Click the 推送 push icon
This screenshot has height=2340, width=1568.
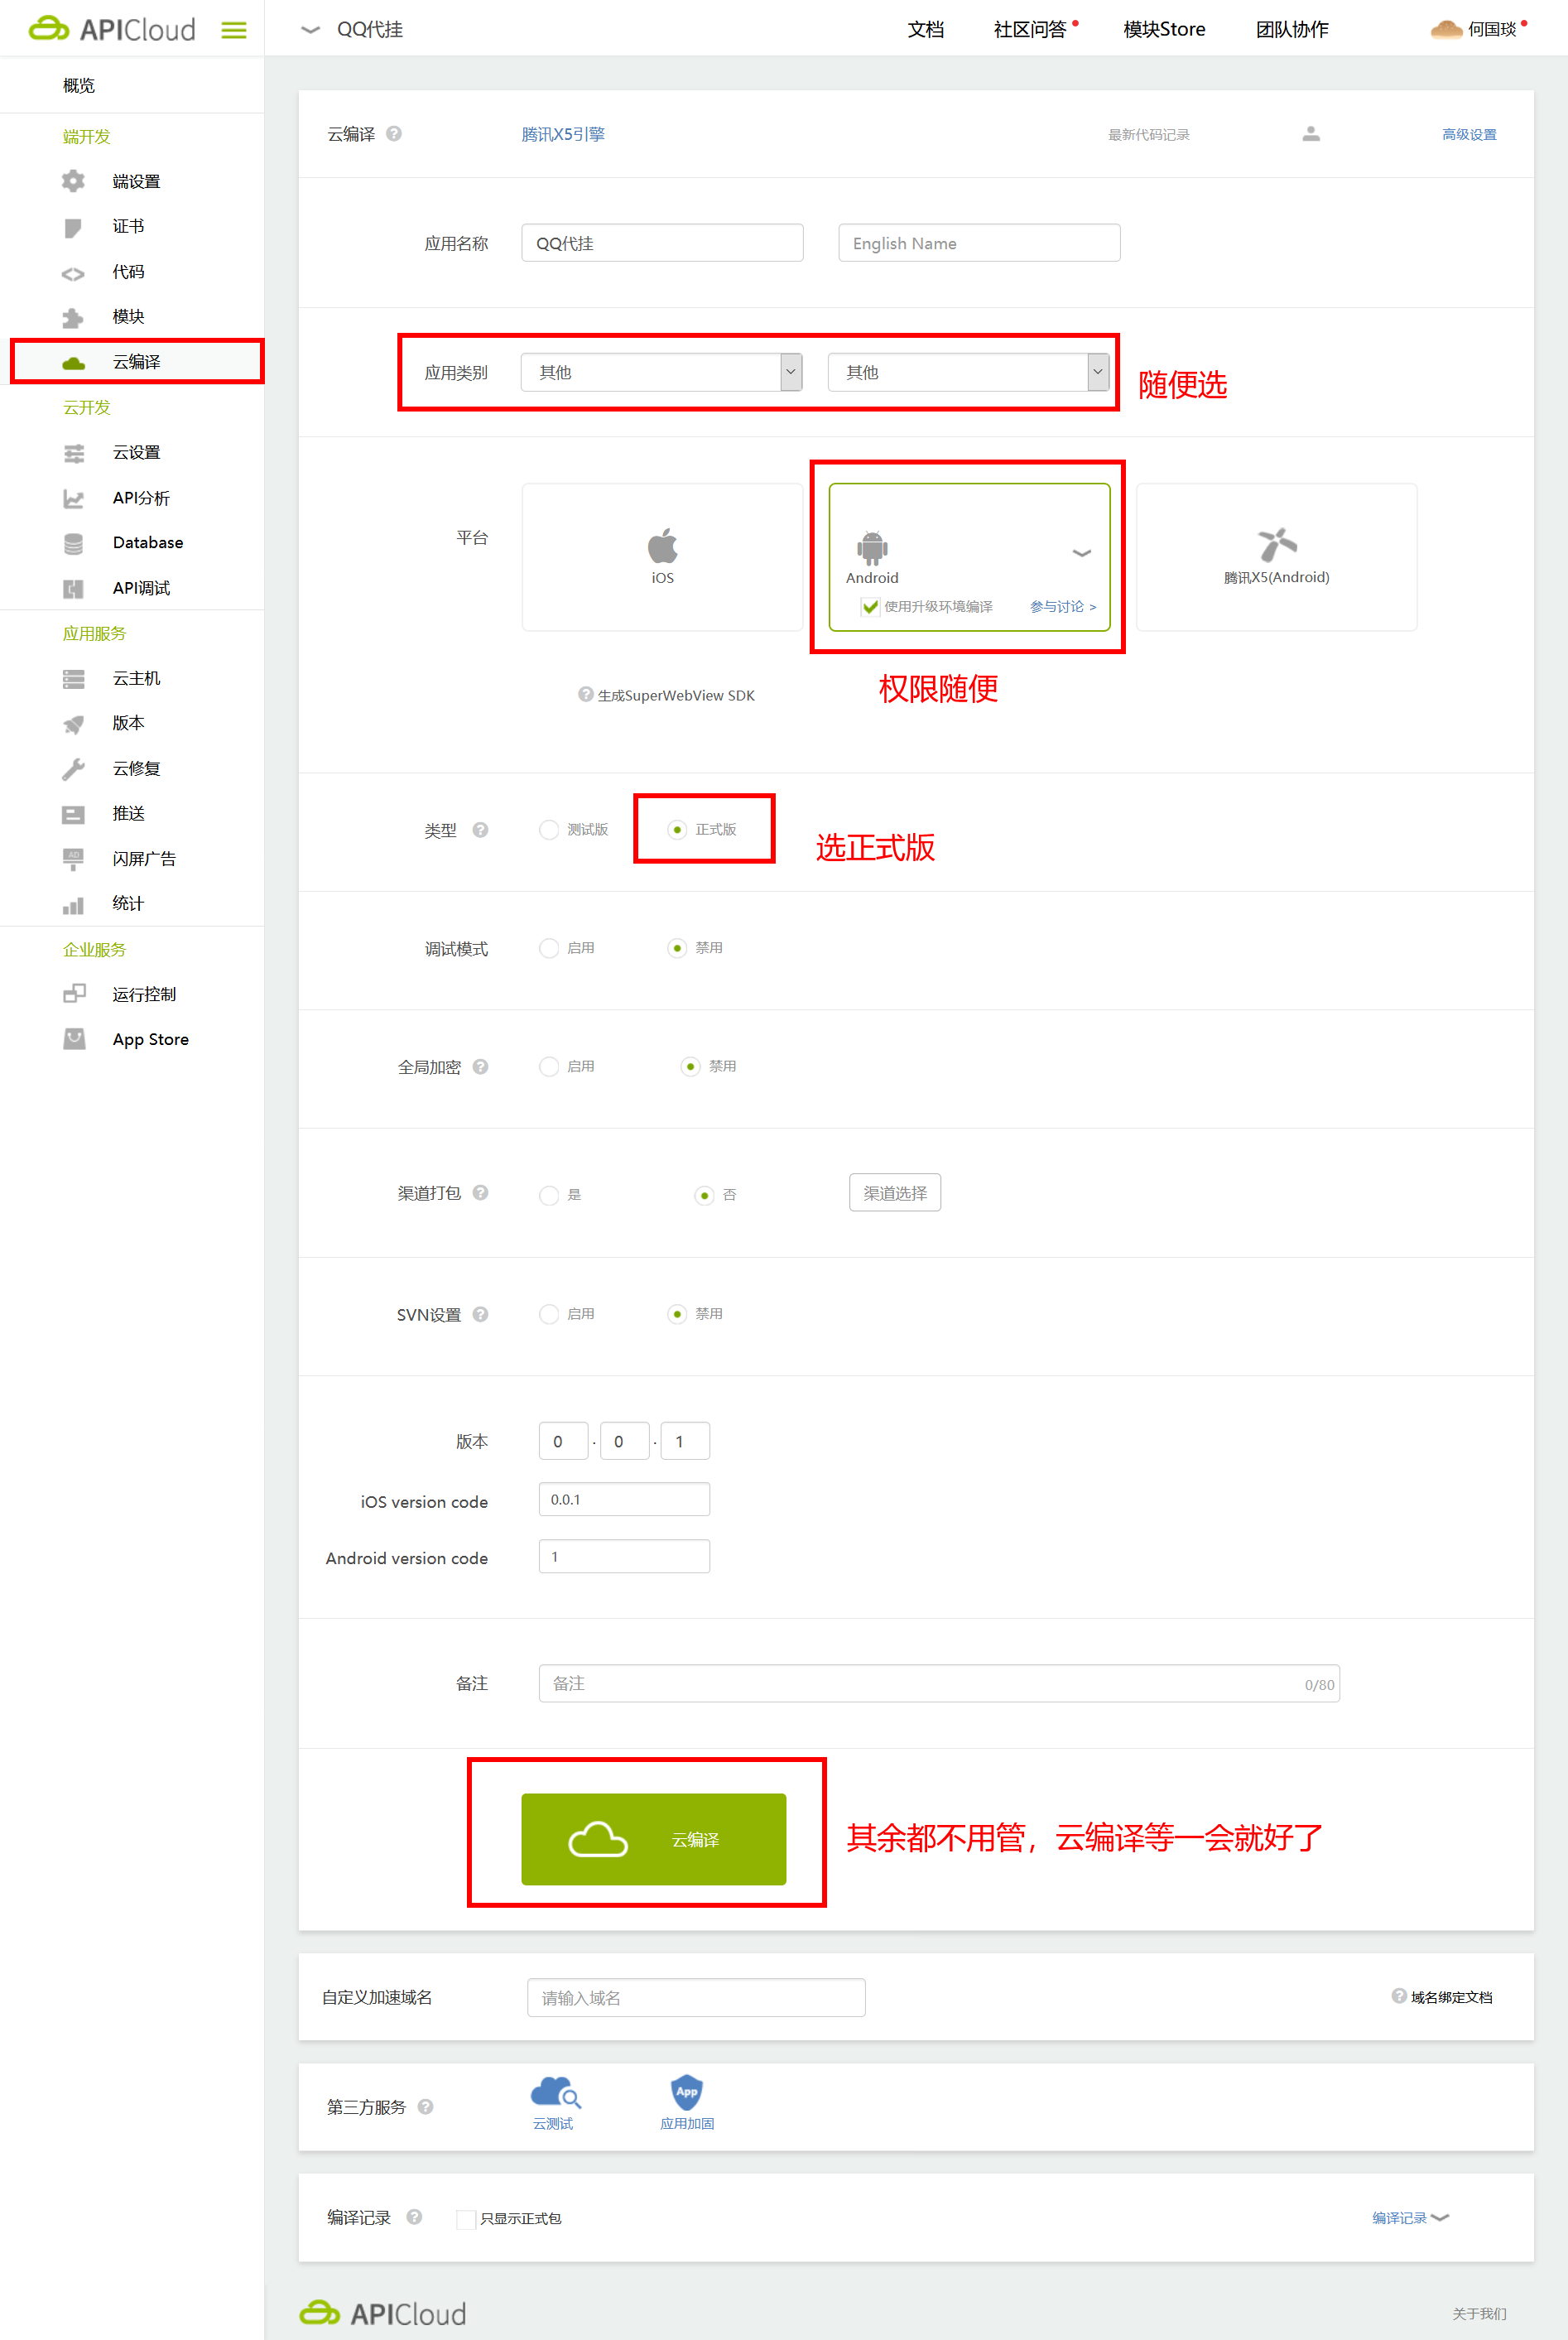(x=73, y=814)
